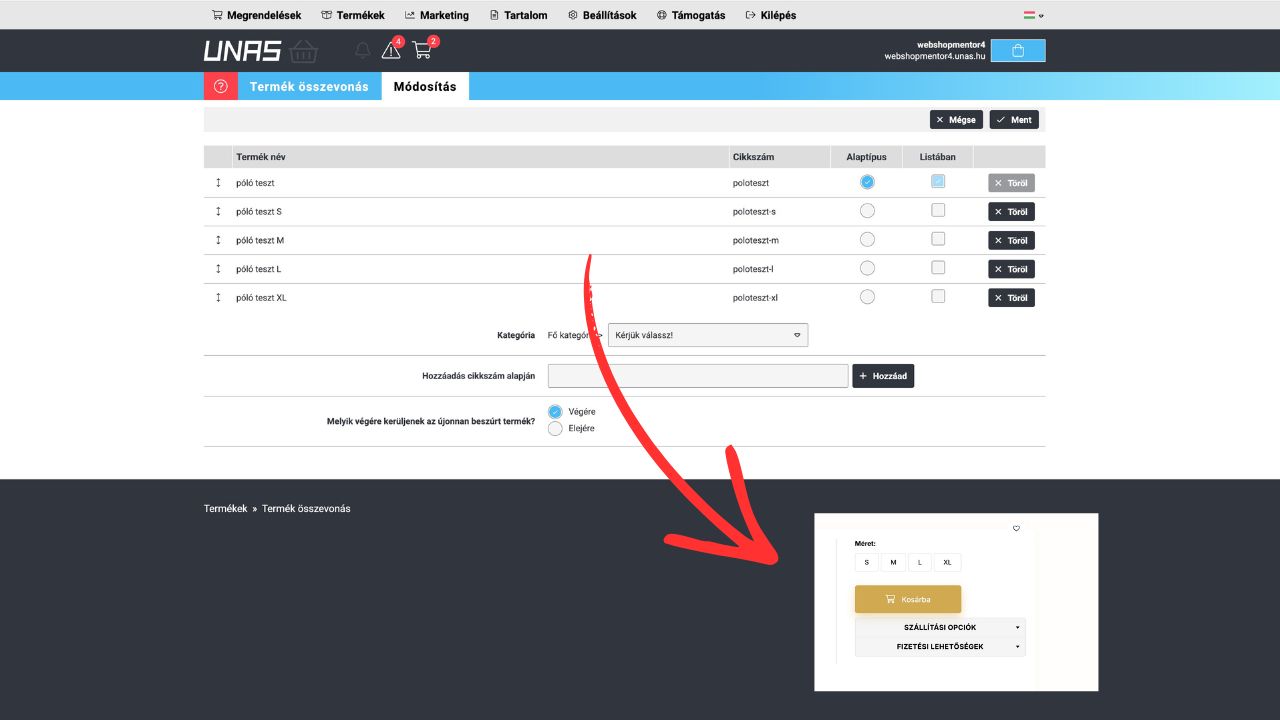The image size is (1280, 720).
Task: Open the Megrendelések menu
Action: pos(257,15)
